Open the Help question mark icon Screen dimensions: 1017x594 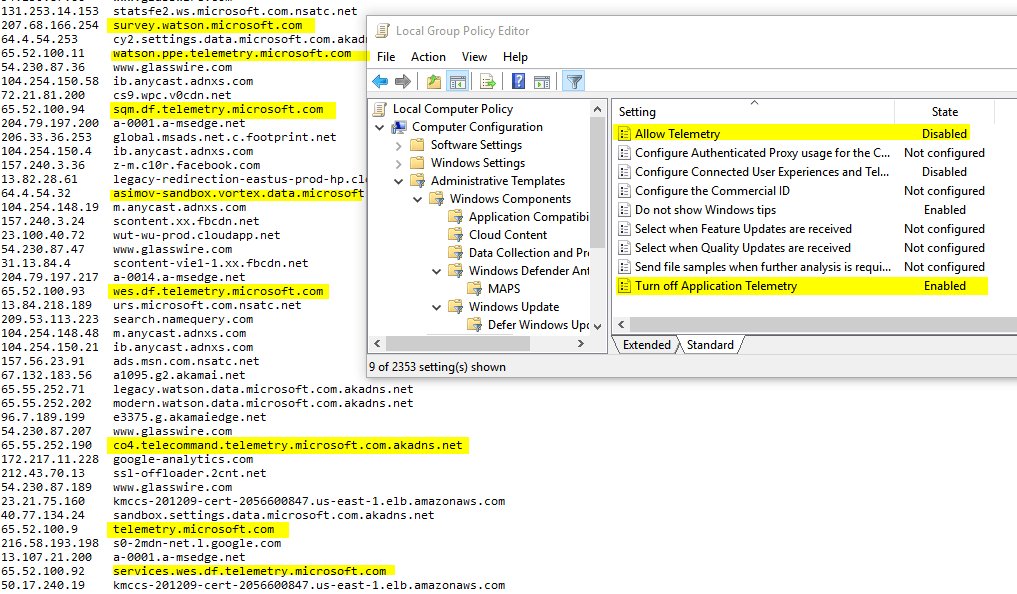point(518,81)
